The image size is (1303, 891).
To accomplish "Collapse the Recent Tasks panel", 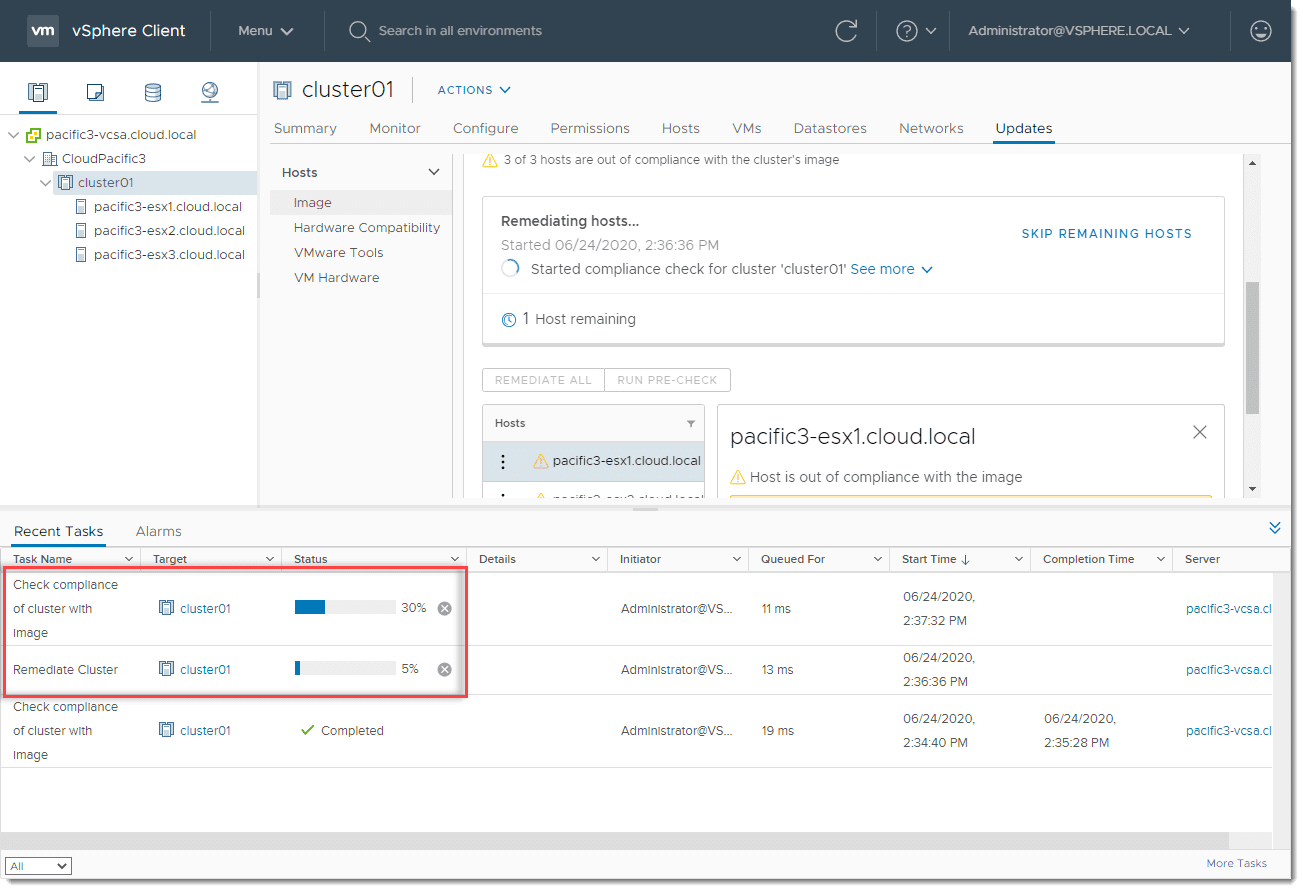I will (x=1275, y=527).
